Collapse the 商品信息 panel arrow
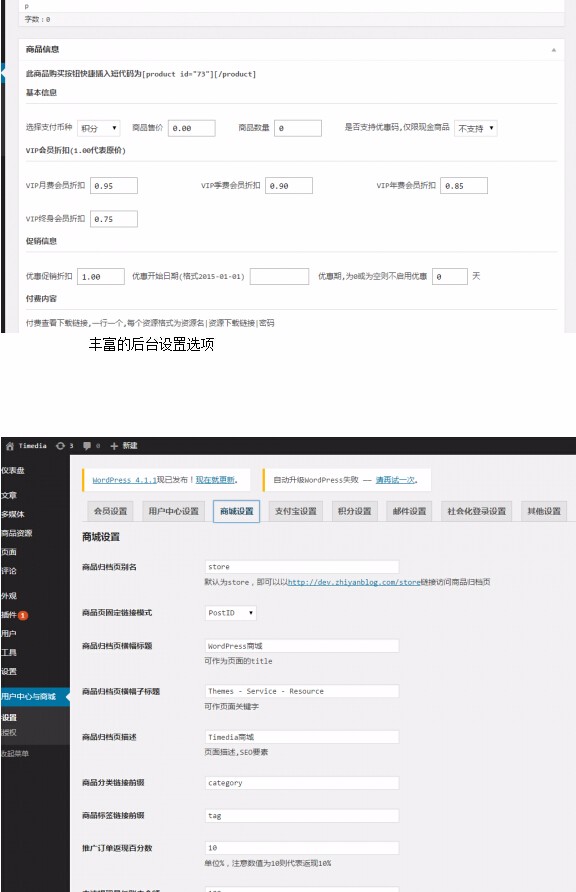 pos(553,50)
